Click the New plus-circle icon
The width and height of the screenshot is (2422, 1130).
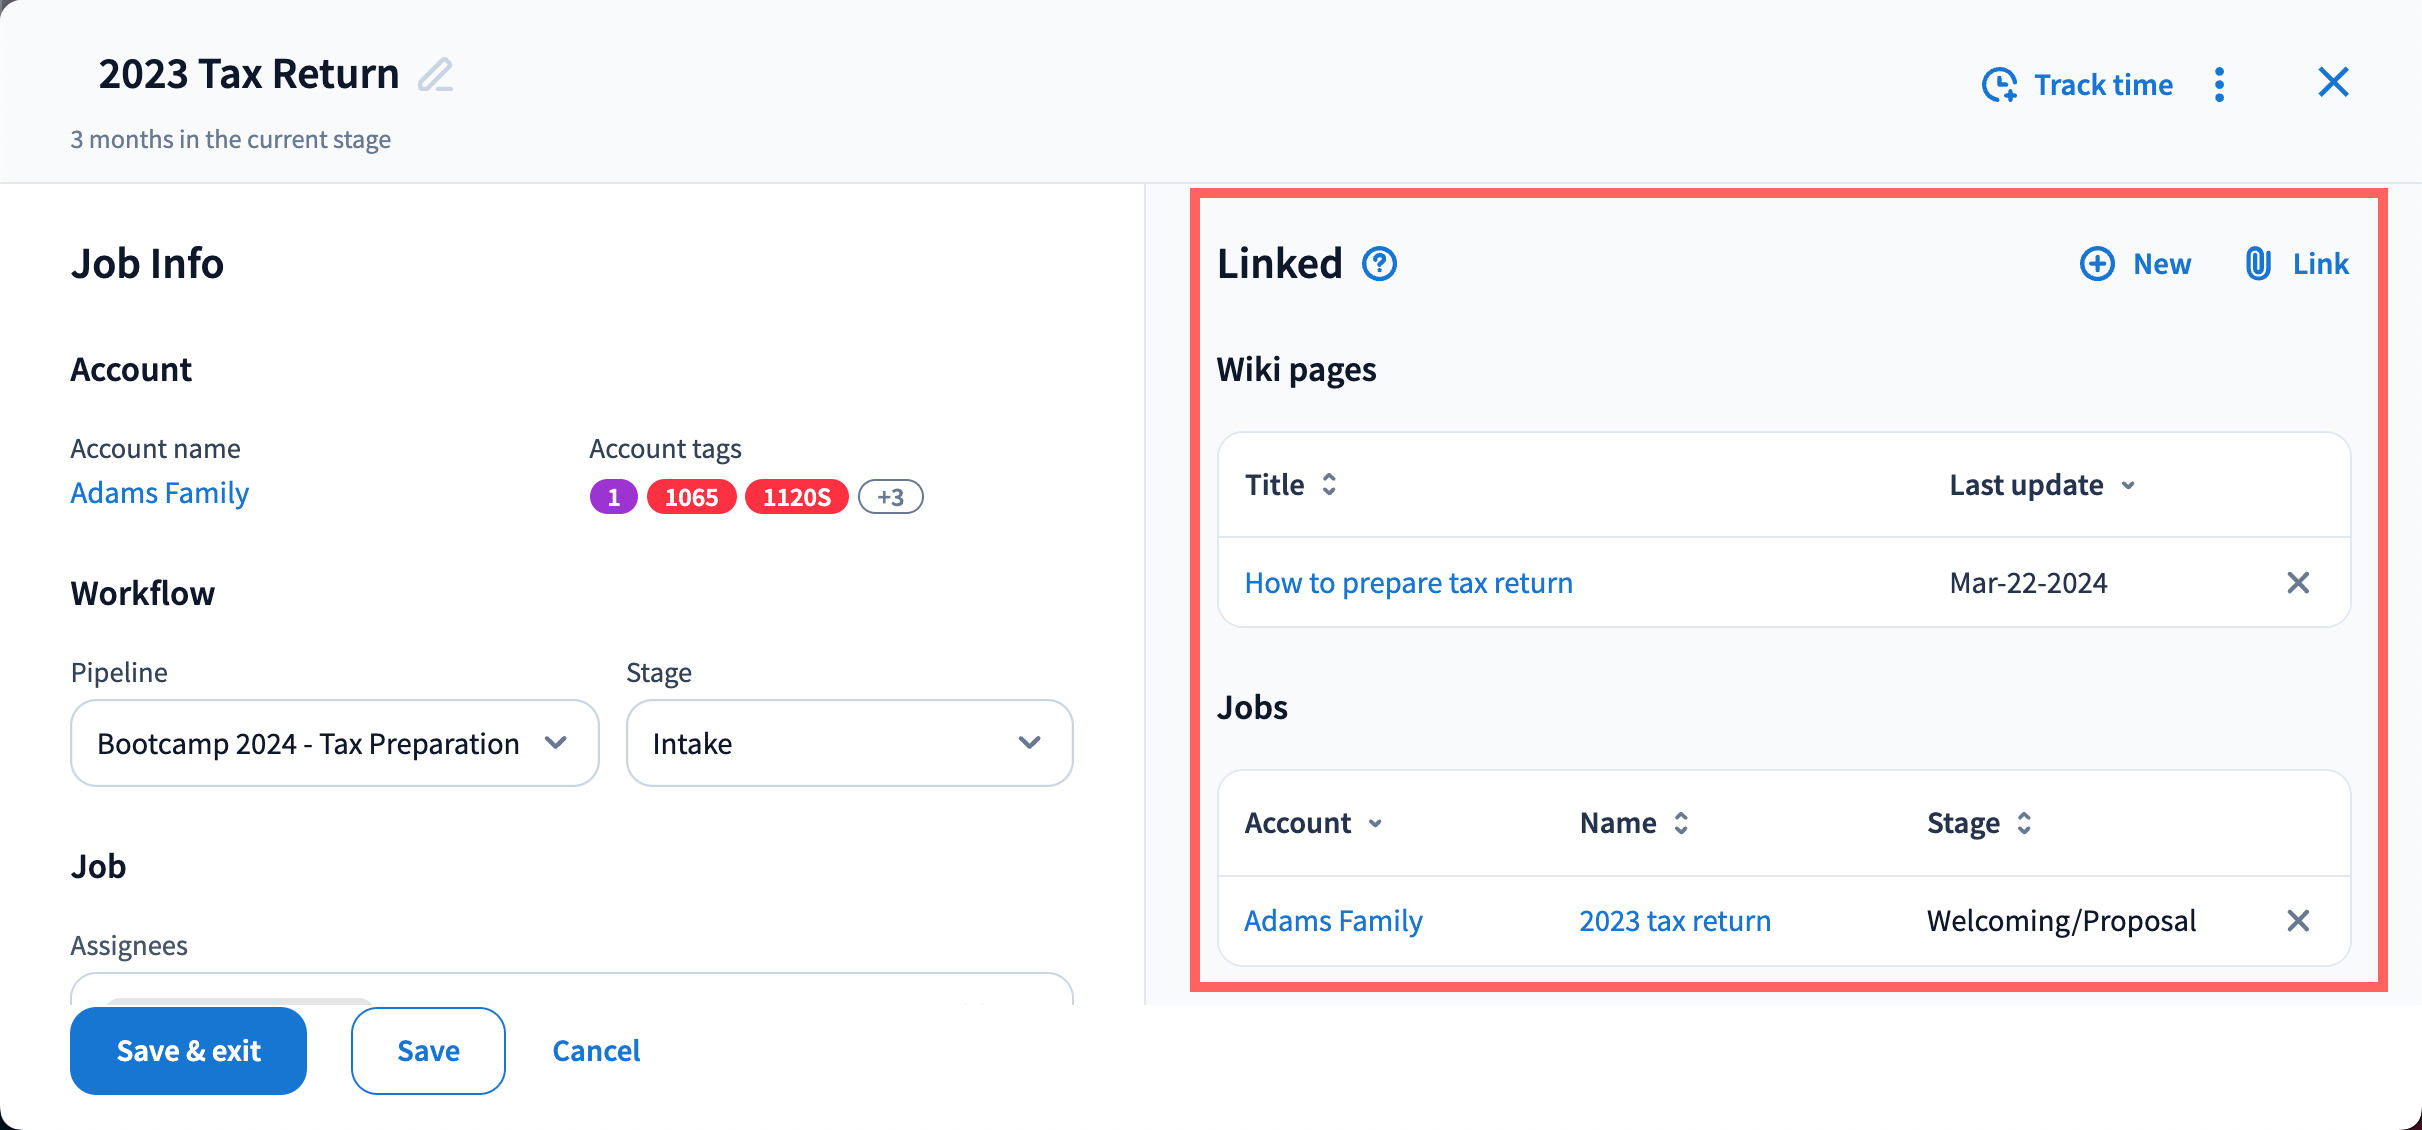pyautogui.click(x=2097, y=264)
